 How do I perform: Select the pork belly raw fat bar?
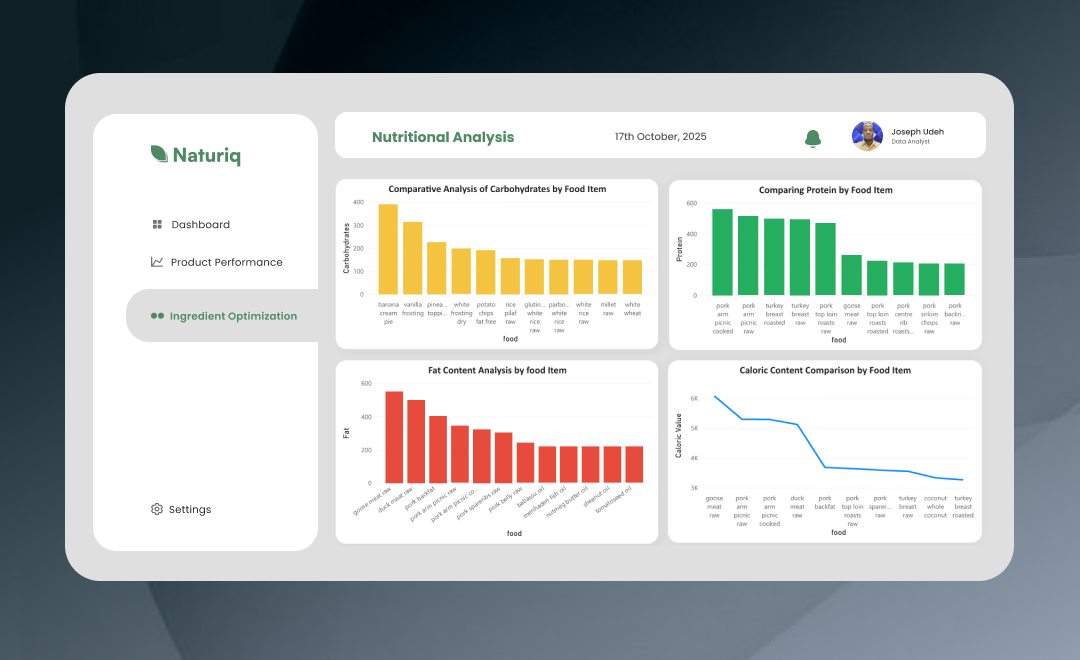pos(526,462)
